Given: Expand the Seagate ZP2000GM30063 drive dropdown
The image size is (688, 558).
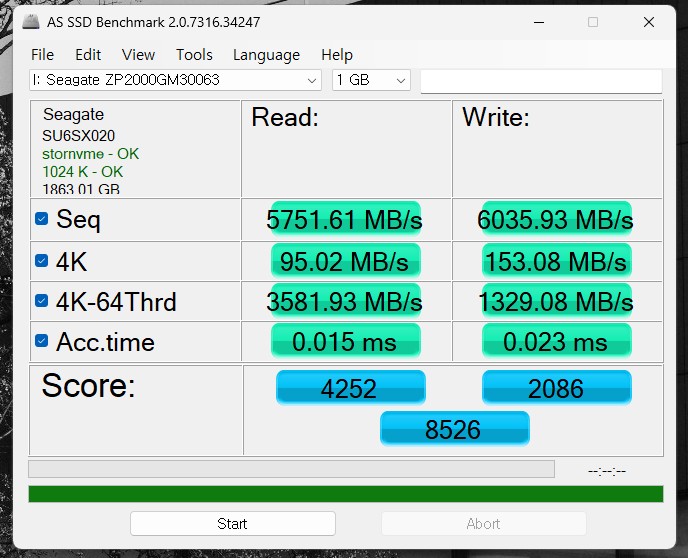Looking at the screenshot, I should pyautogui.click(x=176, y=80).
